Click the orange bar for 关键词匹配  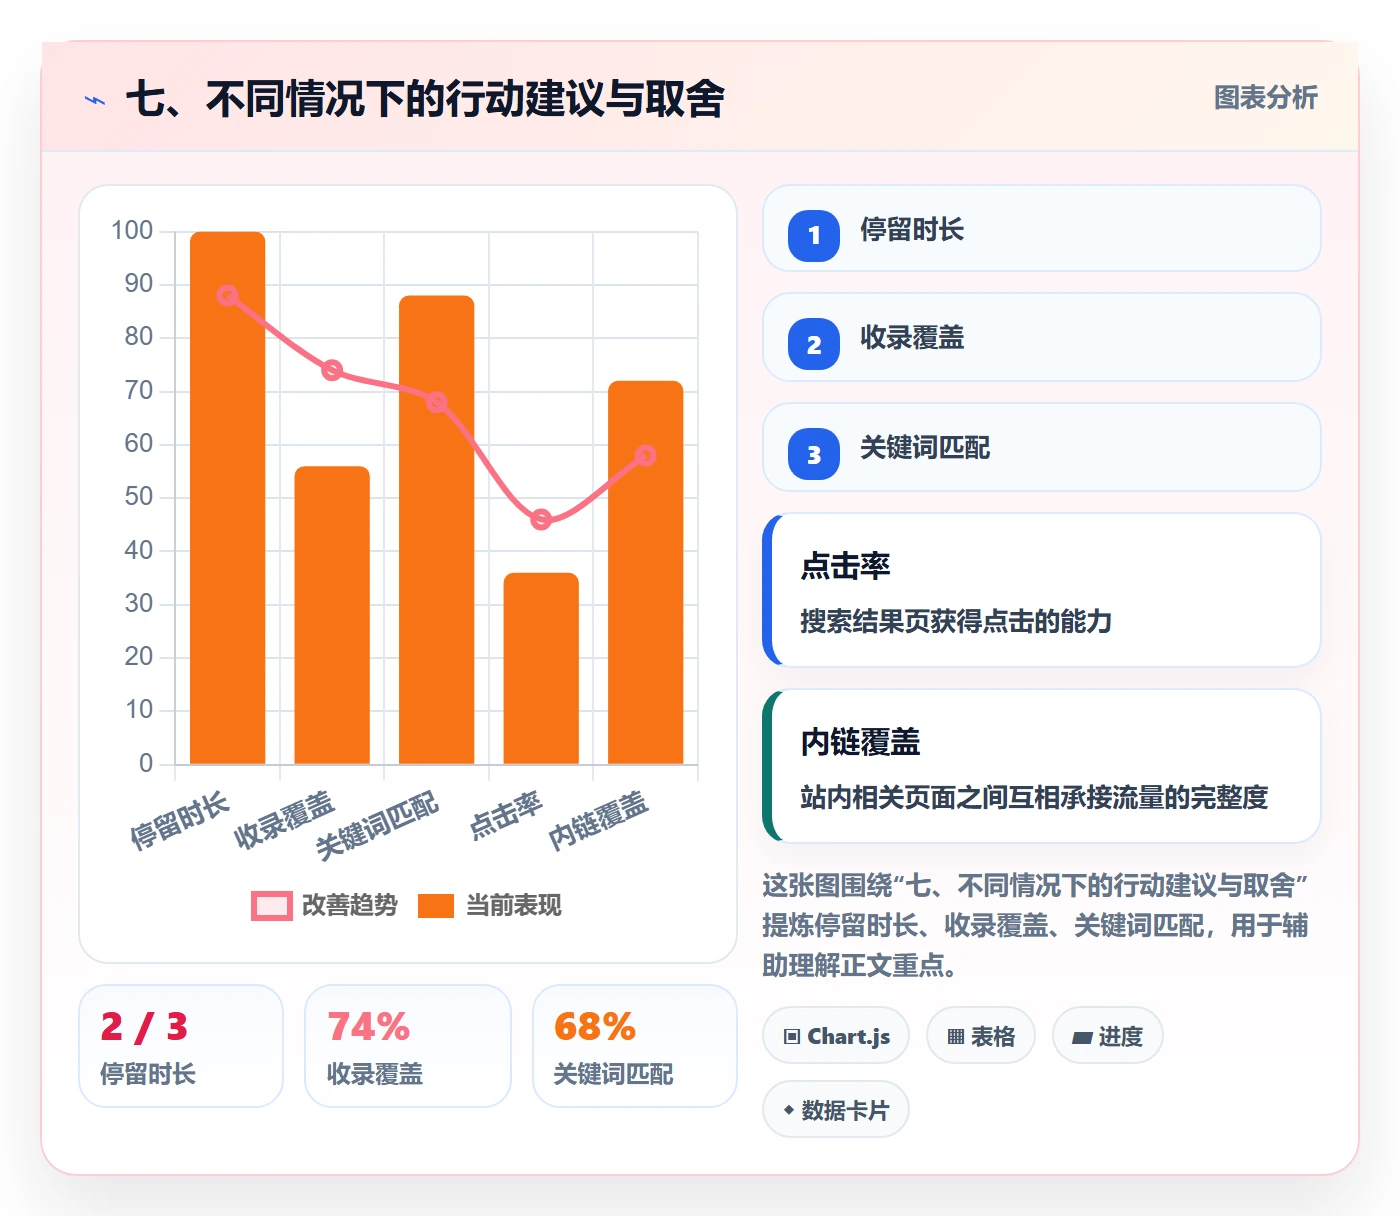(x=437, y=530)
